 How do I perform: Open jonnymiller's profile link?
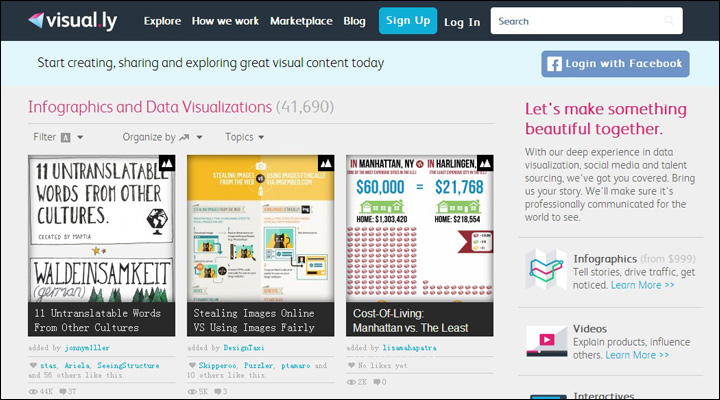point(87,348)
